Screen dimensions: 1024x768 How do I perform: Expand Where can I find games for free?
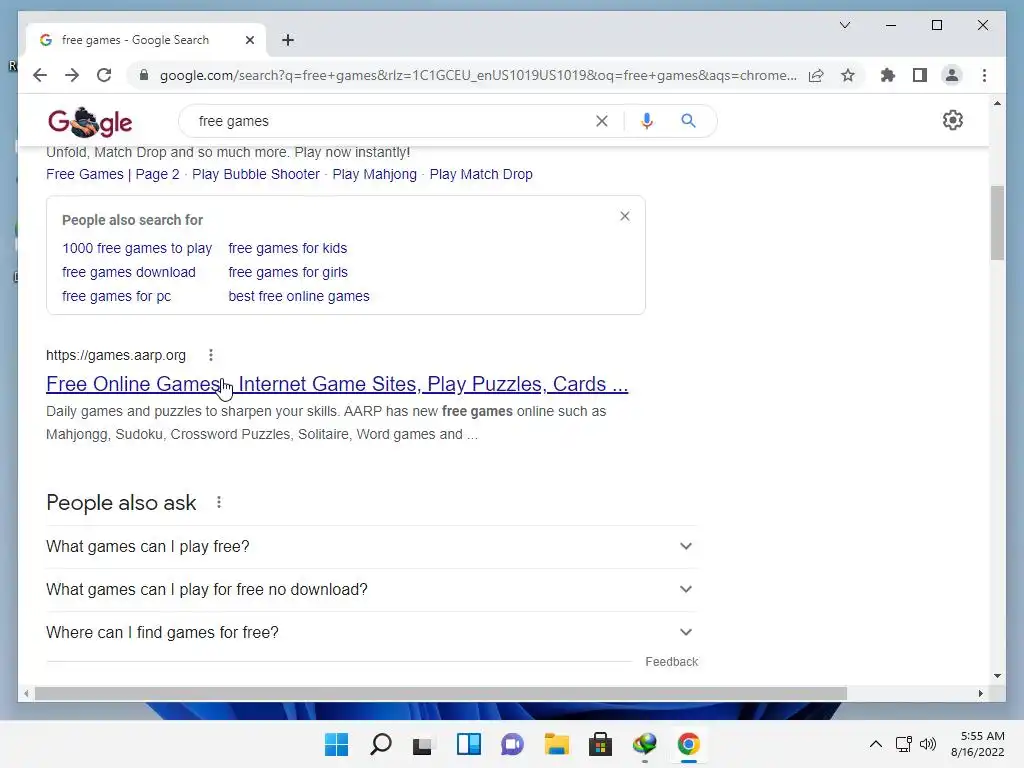point(370,633)
